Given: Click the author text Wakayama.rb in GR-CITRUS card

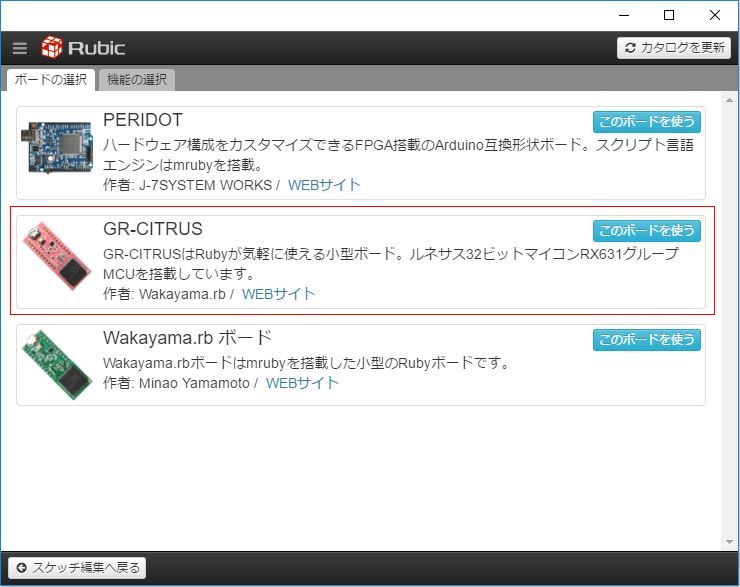Looking at the screenshot, I should [182, 294].
